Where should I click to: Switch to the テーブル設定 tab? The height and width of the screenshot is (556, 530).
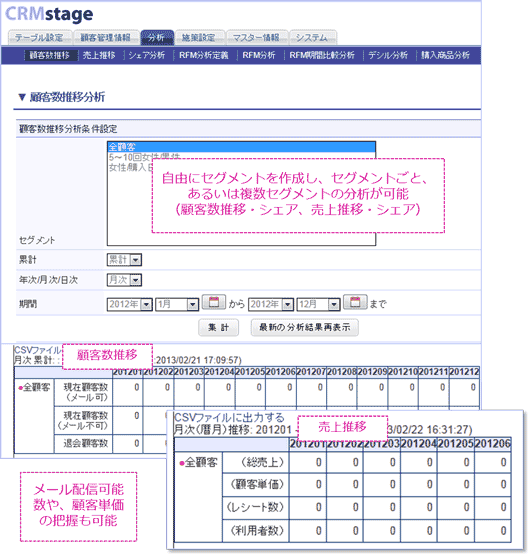(40, 38)
